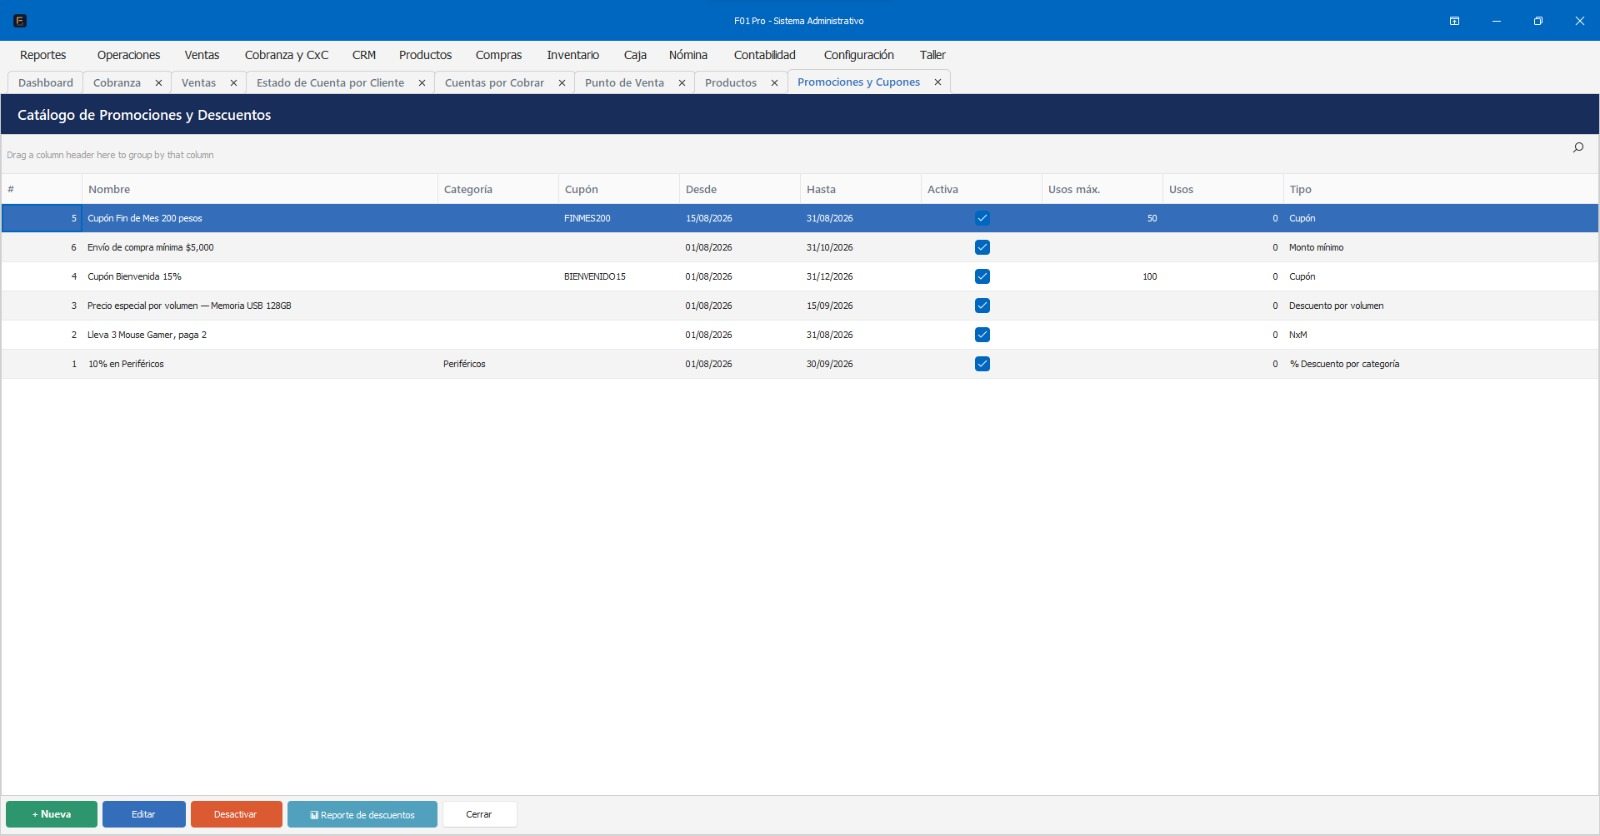This screenshot has width=1600, height=836.
Task: Click the Desactivar button
Action: click(x=236, y=814)
